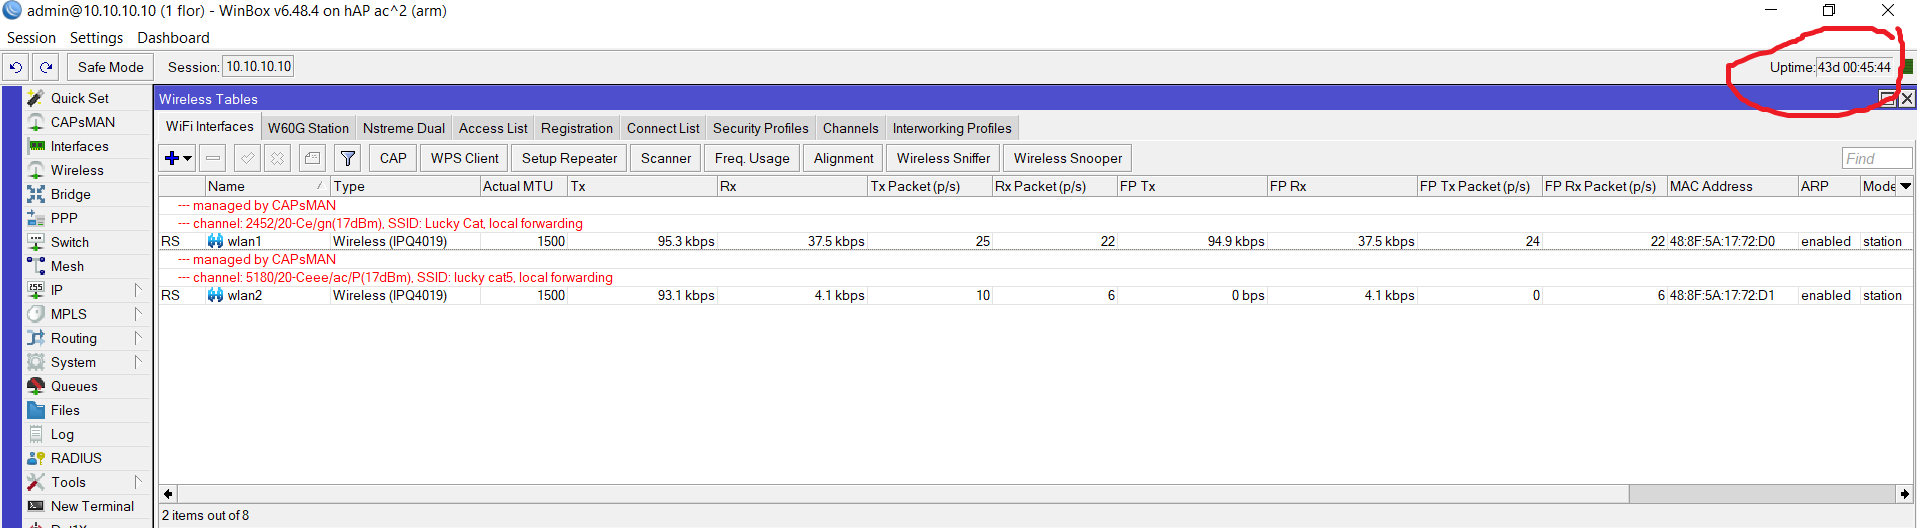Click the System gear icon
This screenshot has height=528, width=1917.
click(x=36, y=362)
